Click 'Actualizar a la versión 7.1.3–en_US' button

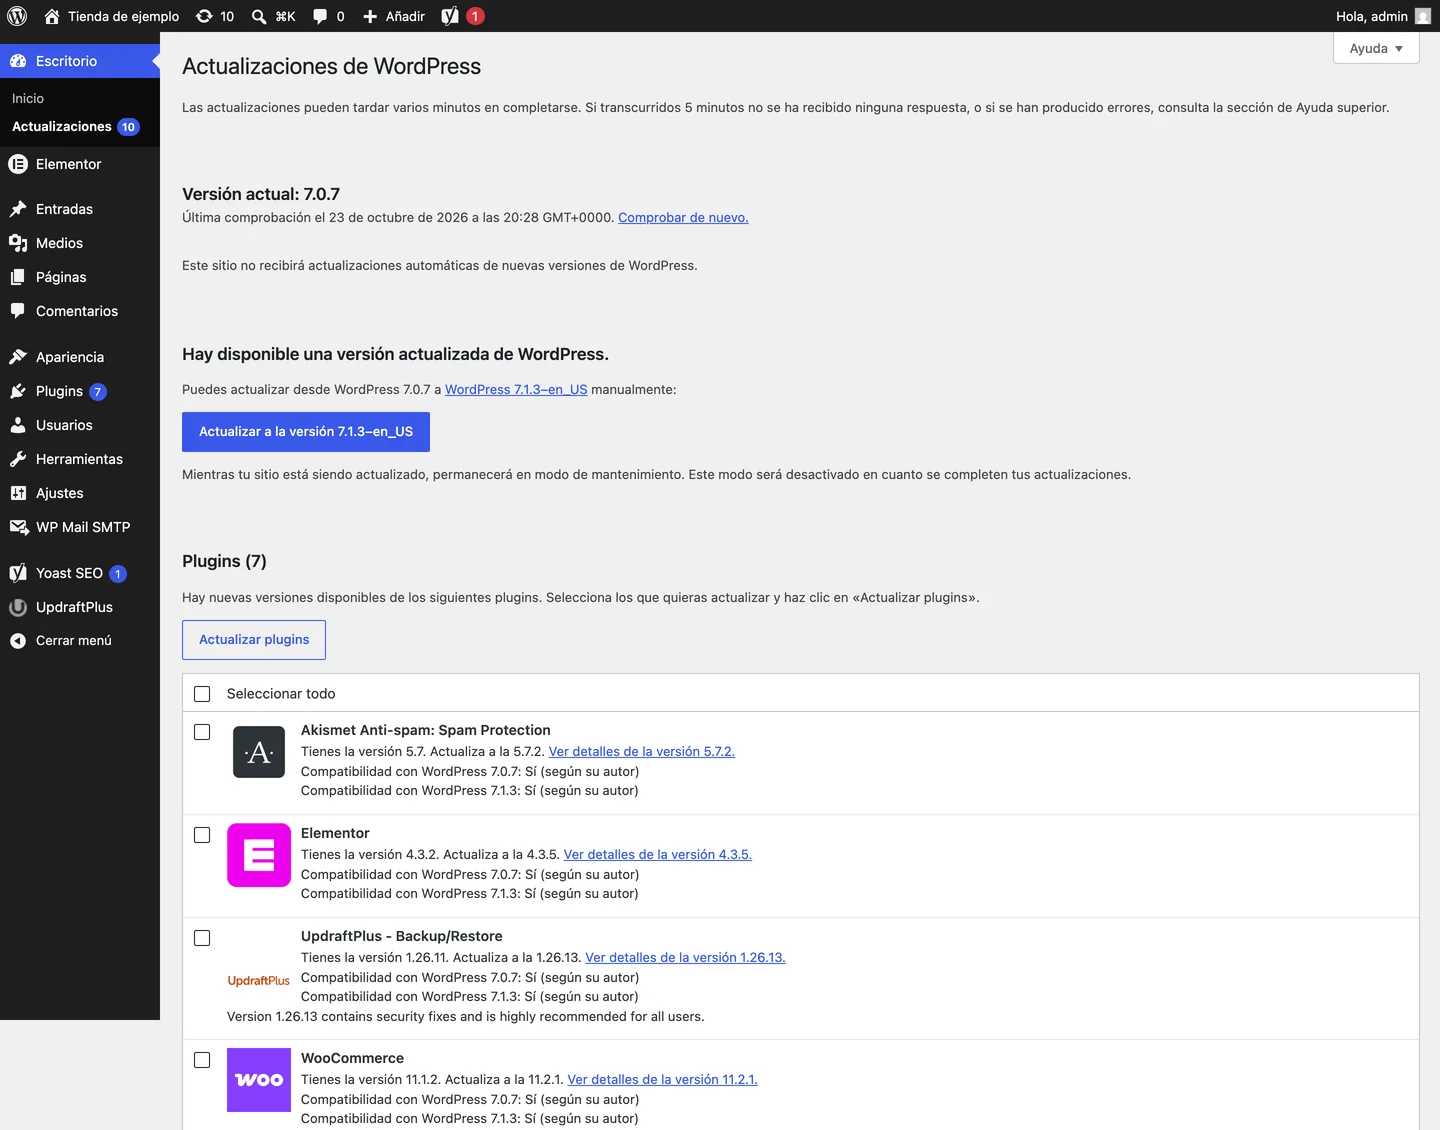point(306,432)
